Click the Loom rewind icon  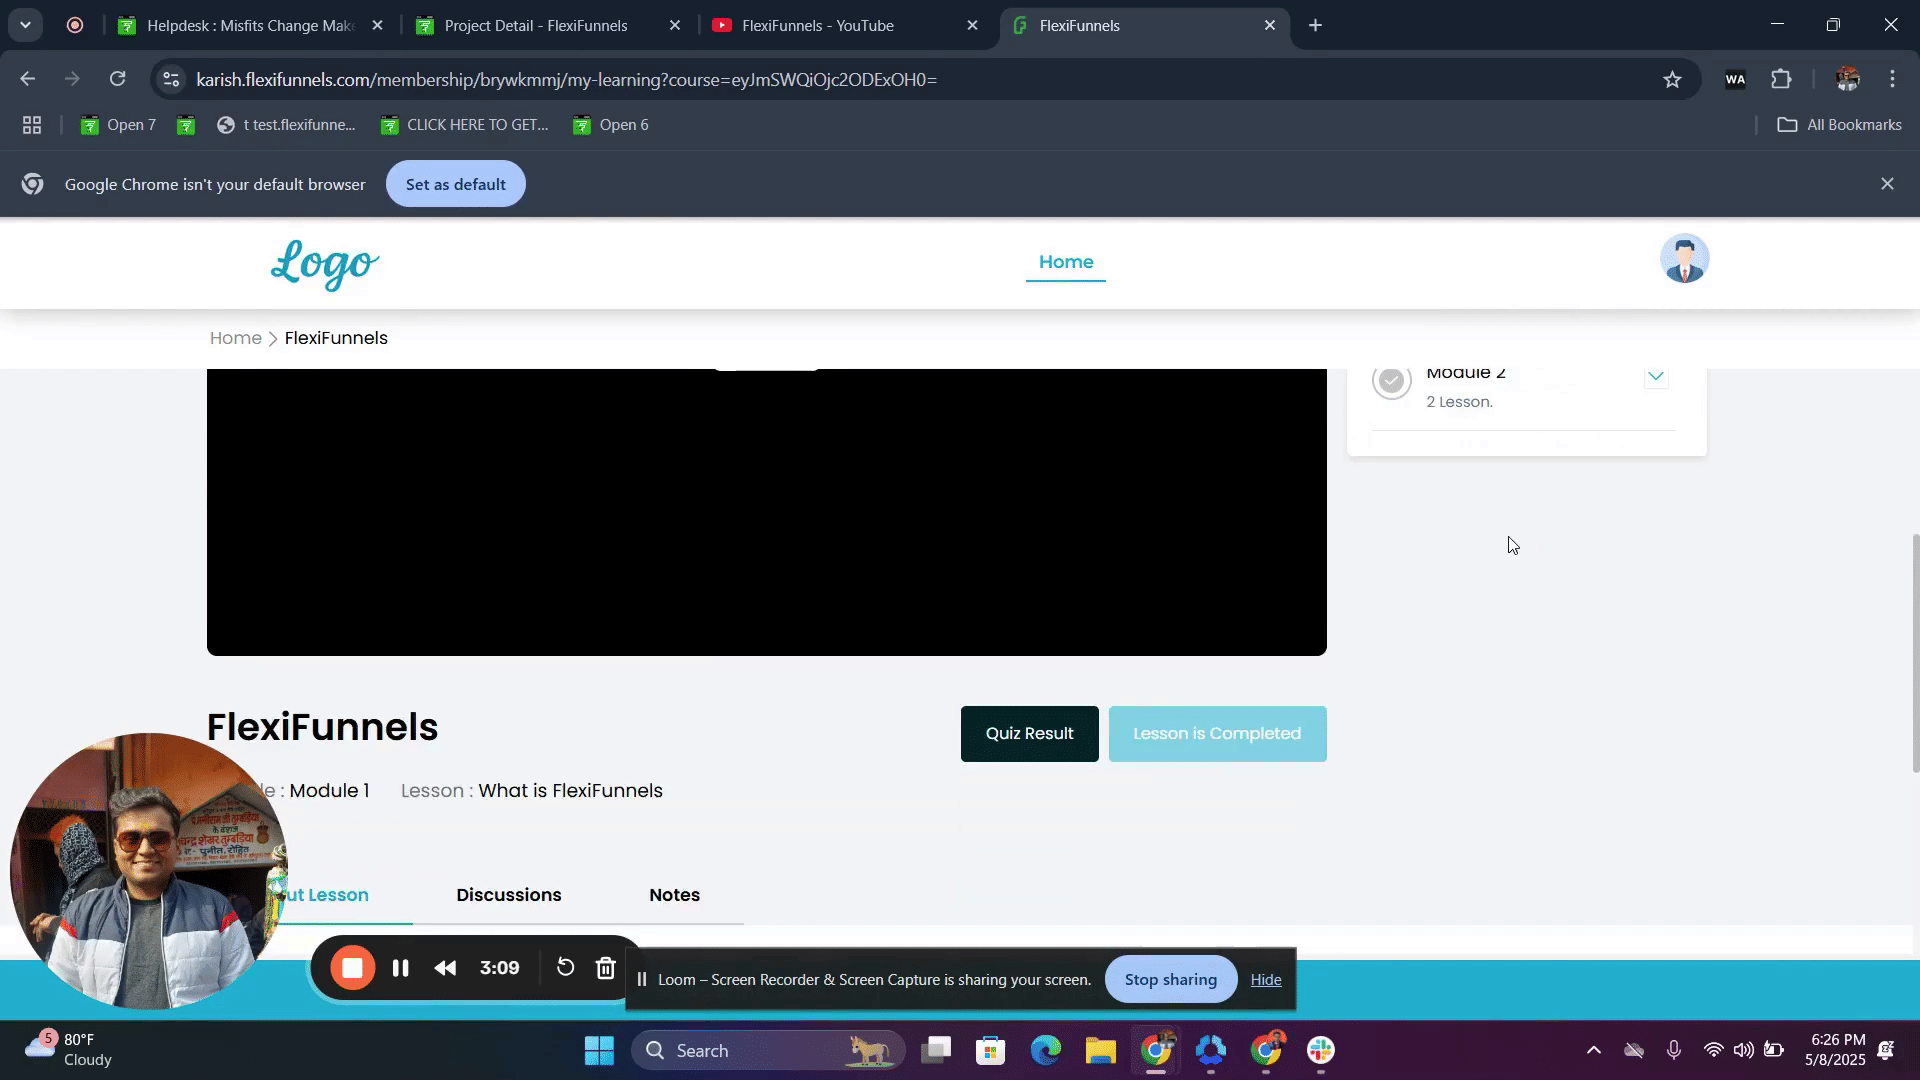[446, 968]
